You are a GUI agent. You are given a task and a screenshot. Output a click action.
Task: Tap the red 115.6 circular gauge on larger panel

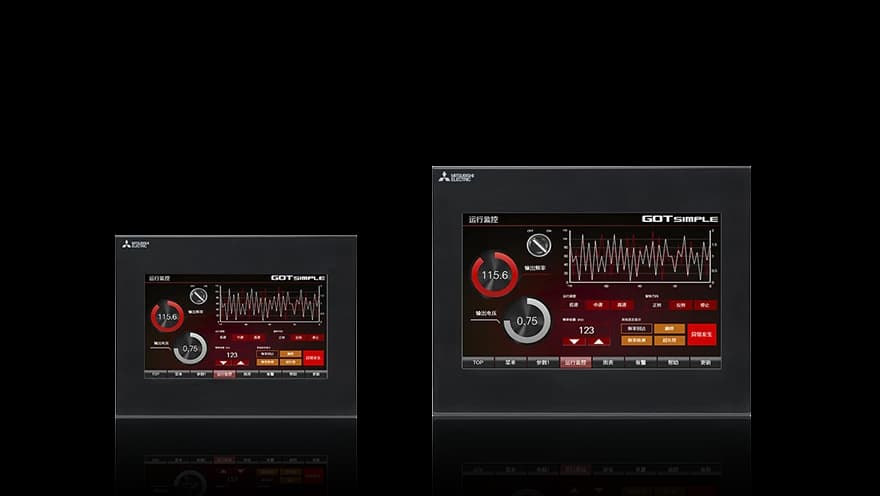tap(494, 274)
